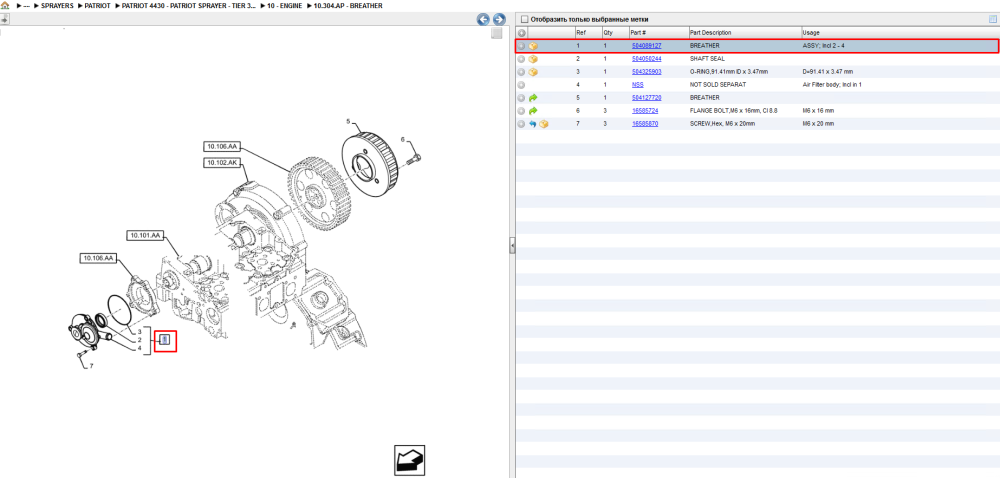Image resolution: width=1000 pixels, height=478 pixels.
Task: Open part number link 504058244
Action: click(646, 59)
